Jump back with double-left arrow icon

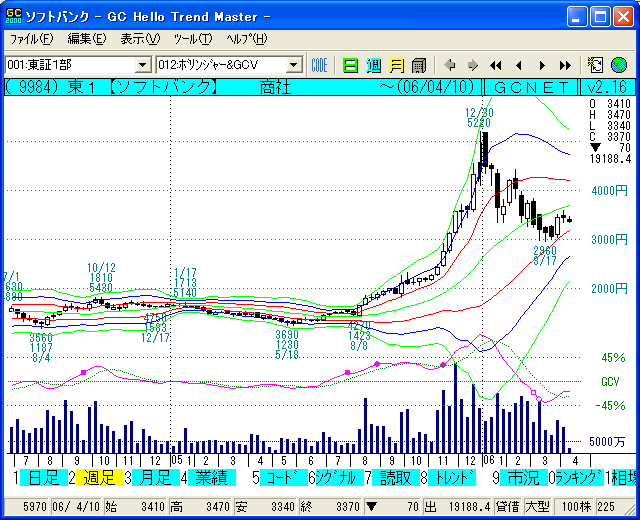(x=496, y=65)
